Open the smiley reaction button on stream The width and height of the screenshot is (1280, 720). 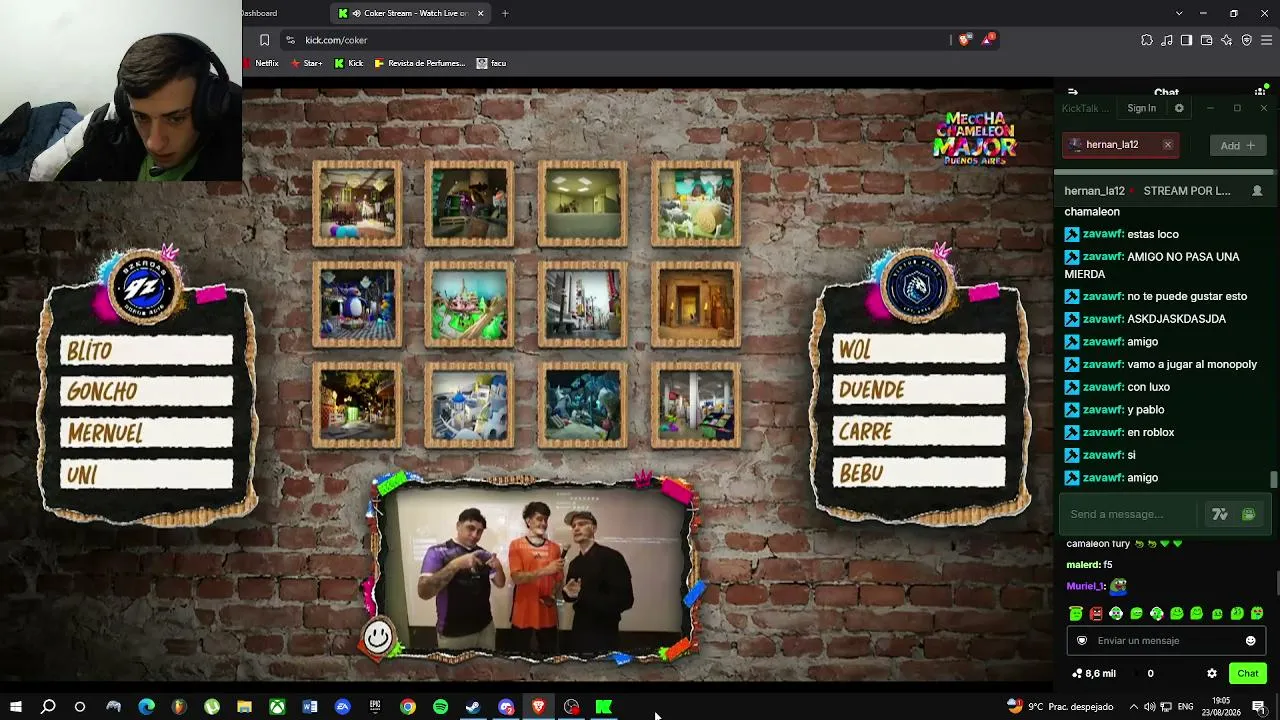(x=378, y=636)
